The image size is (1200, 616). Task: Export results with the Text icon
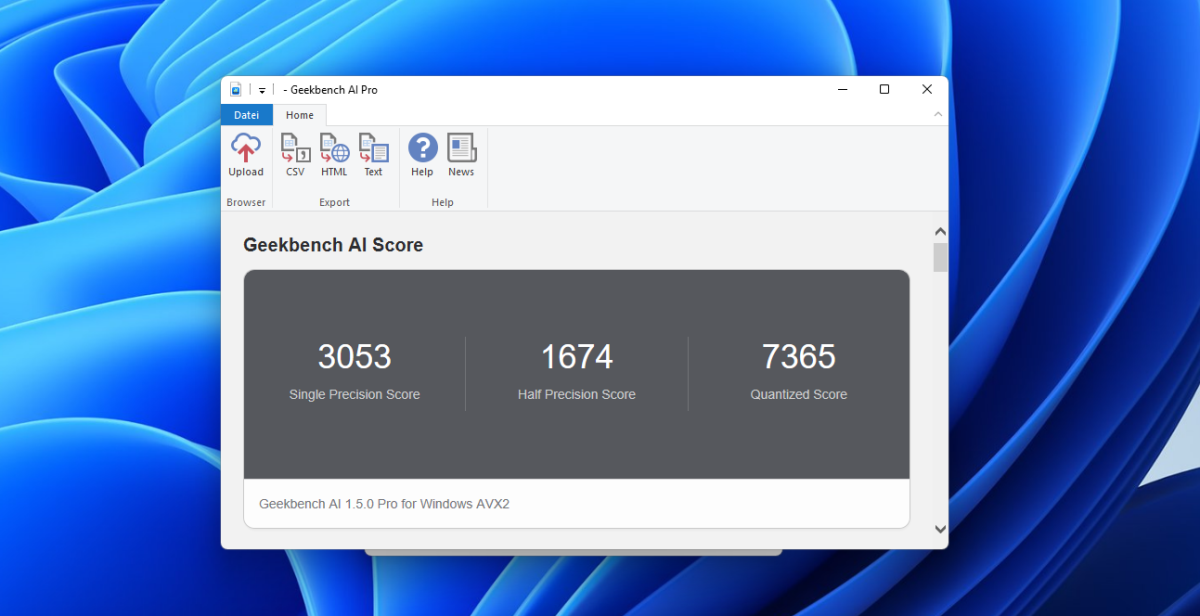point(373,155)
